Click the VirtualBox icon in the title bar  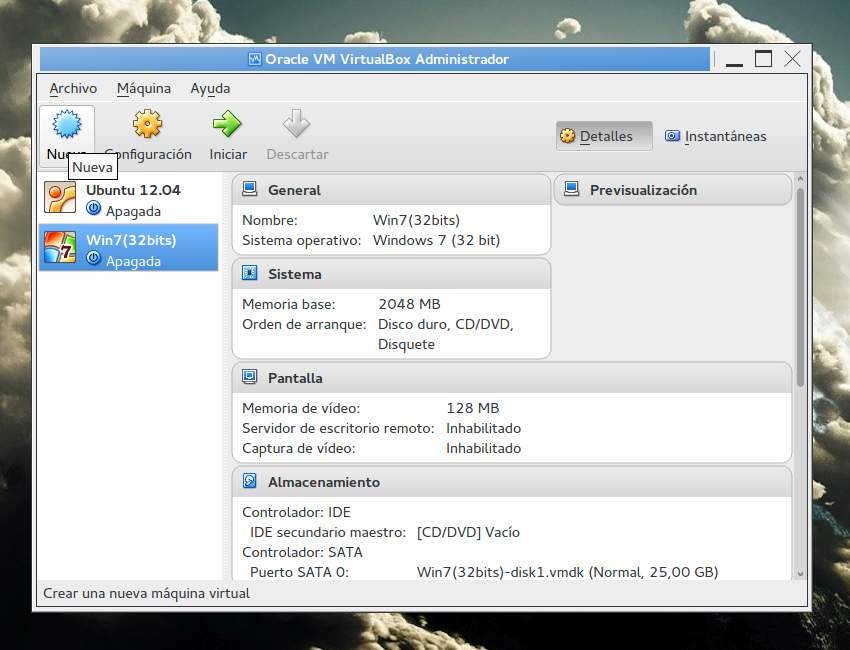pos(254,59)
